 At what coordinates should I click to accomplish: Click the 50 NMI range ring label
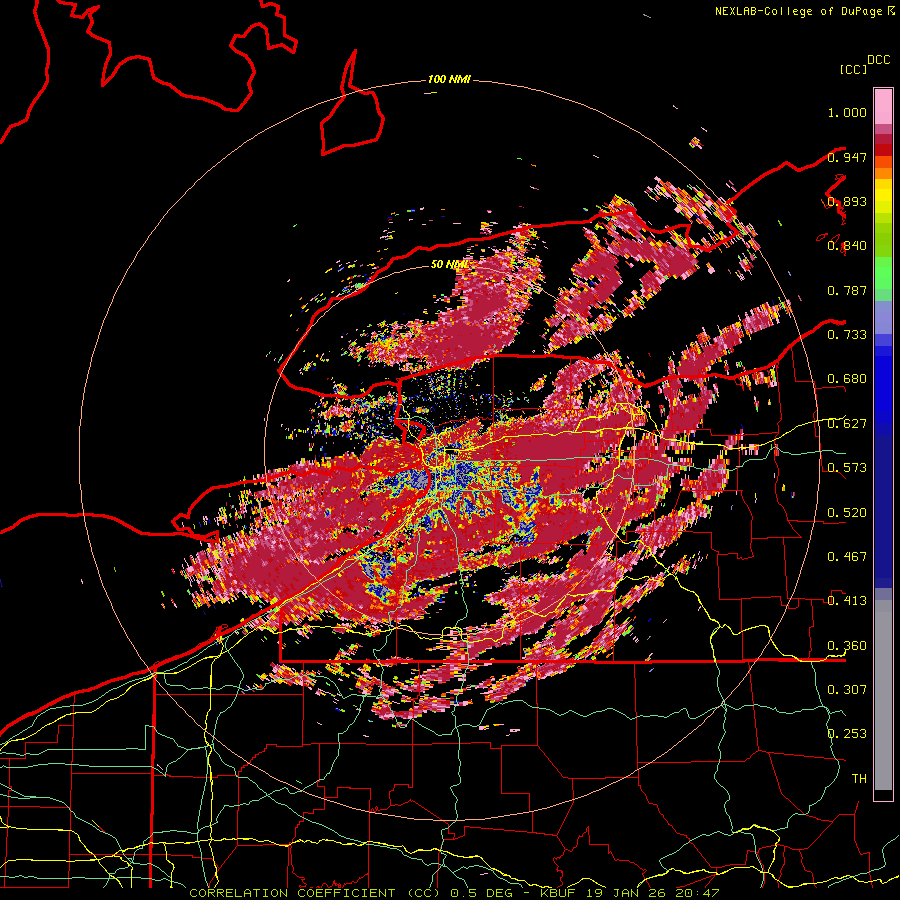pyautogui.click(x=449, y=265)
